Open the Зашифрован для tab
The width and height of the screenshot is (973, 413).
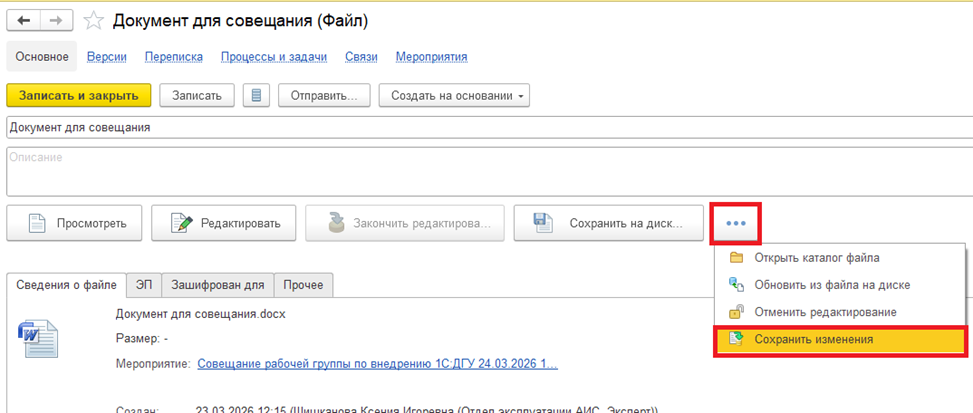[217, 285]
